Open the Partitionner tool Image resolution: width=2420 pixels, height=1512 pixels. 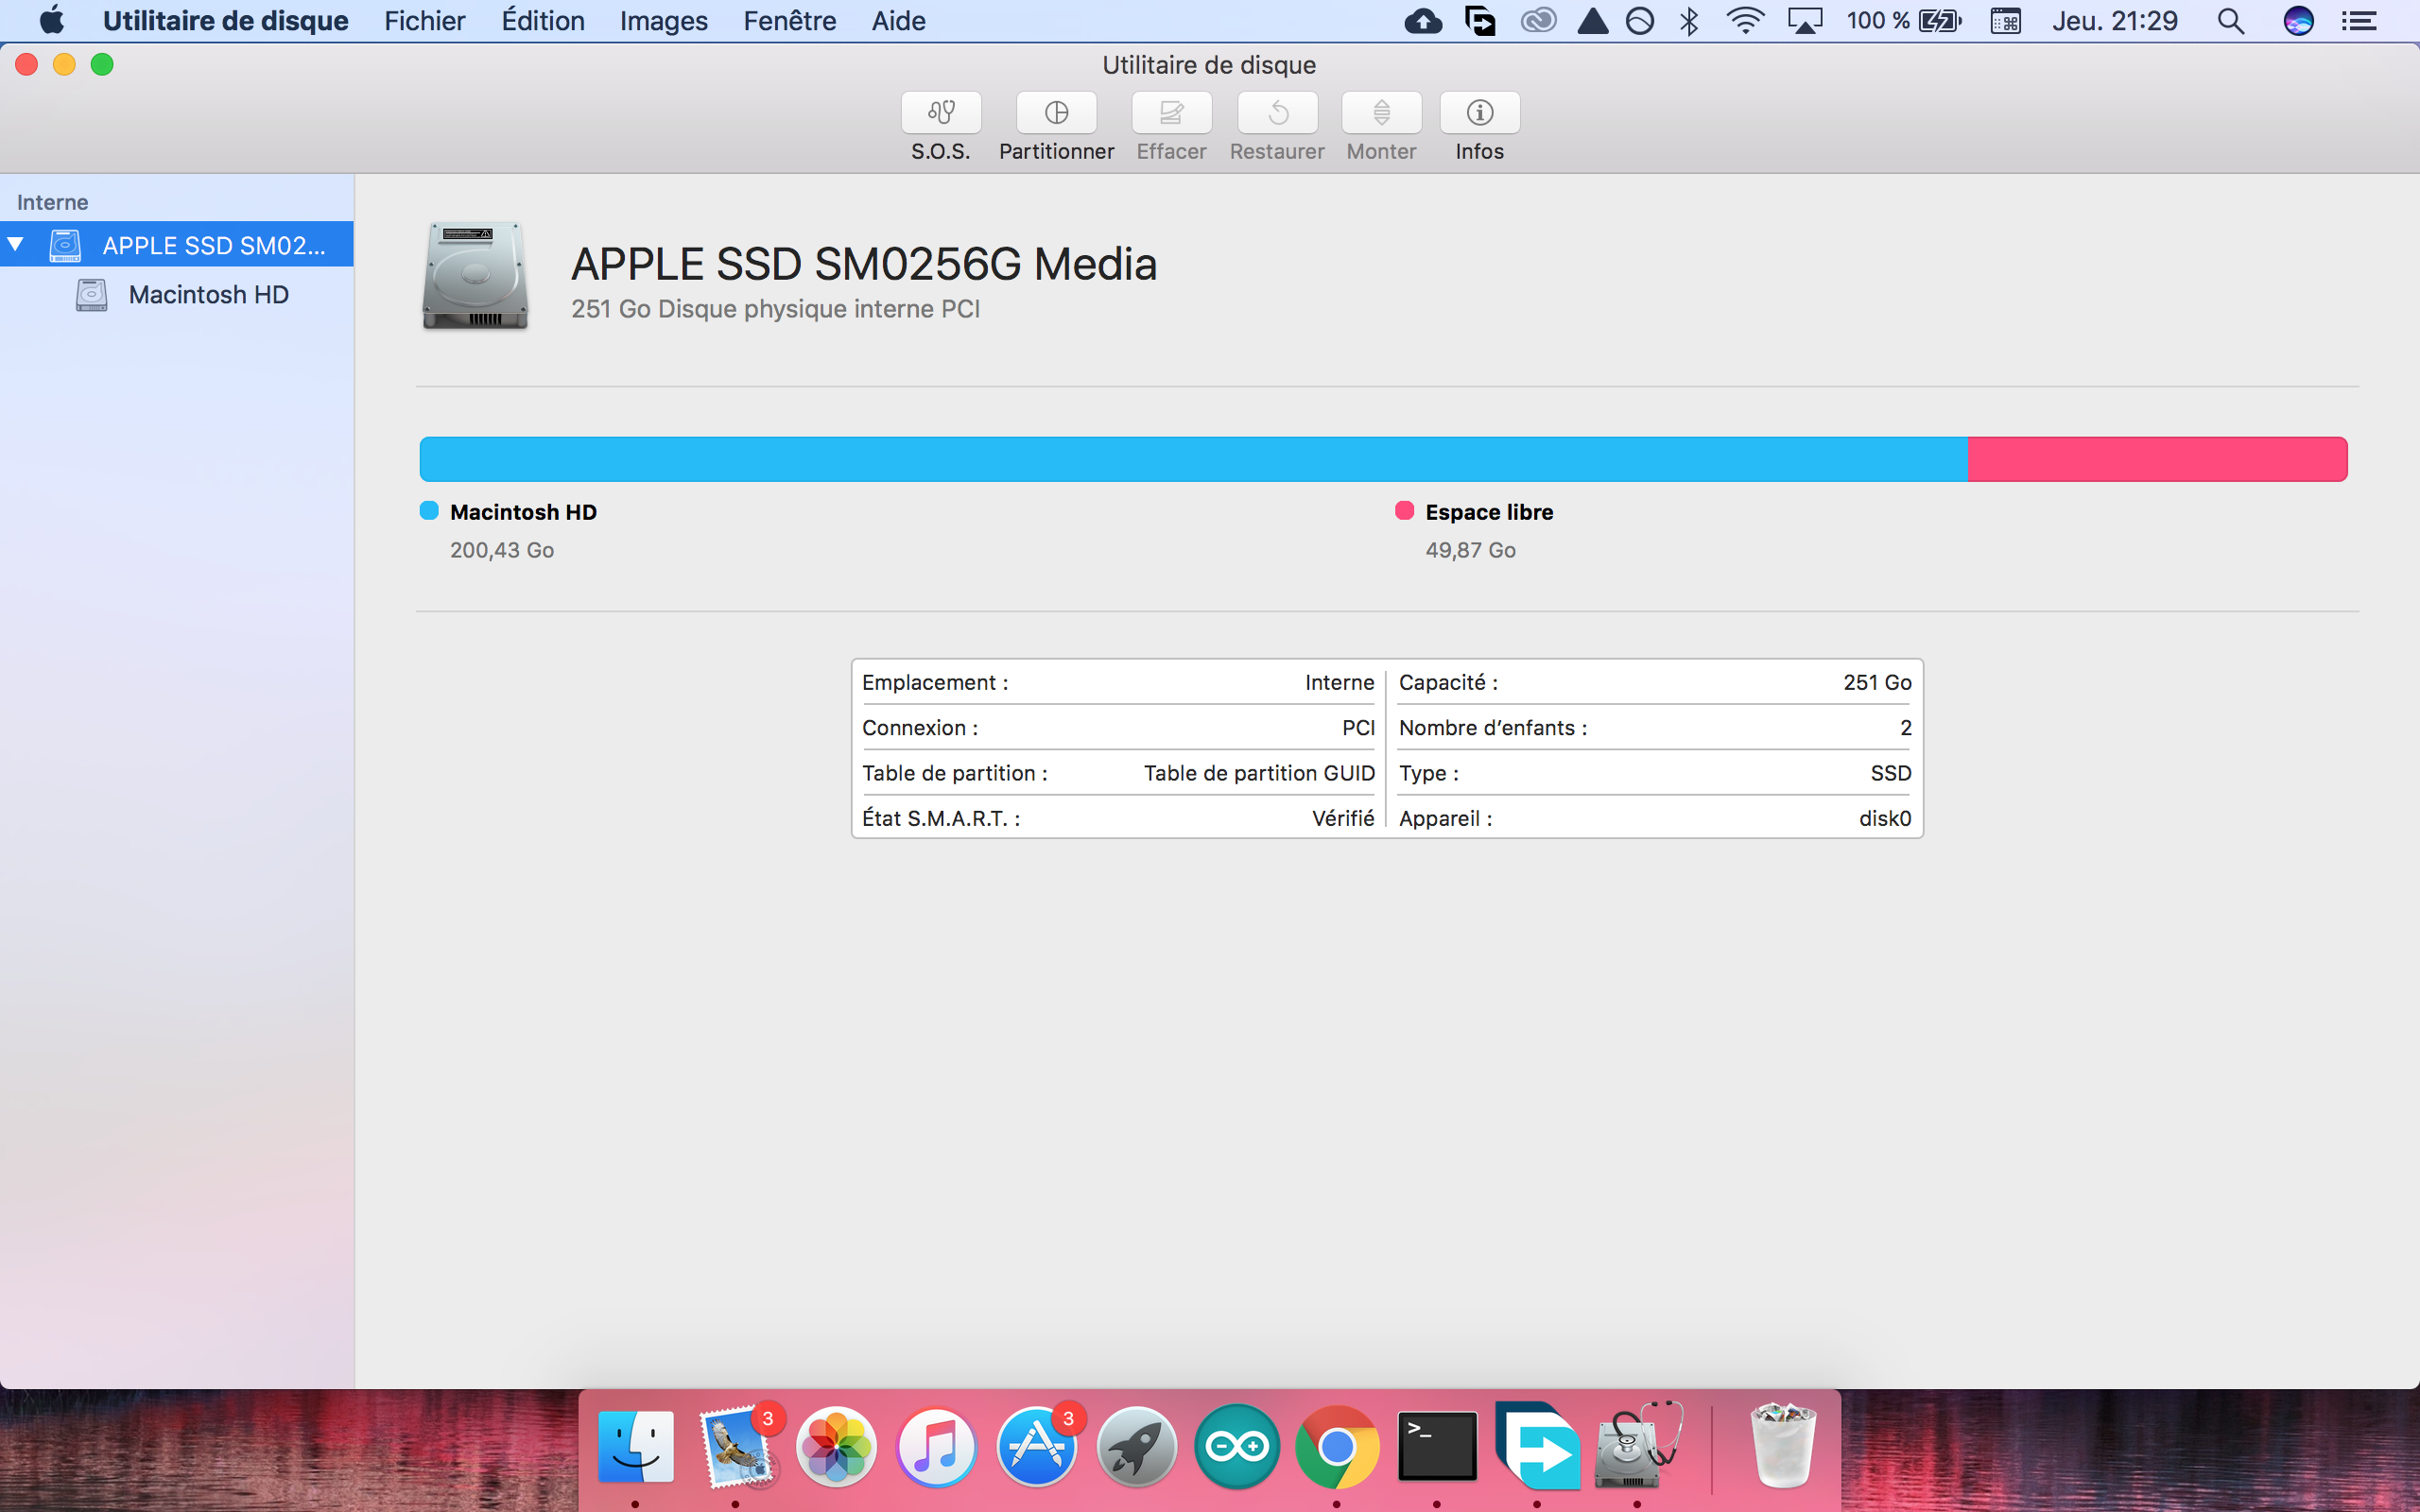point(1056,113)
